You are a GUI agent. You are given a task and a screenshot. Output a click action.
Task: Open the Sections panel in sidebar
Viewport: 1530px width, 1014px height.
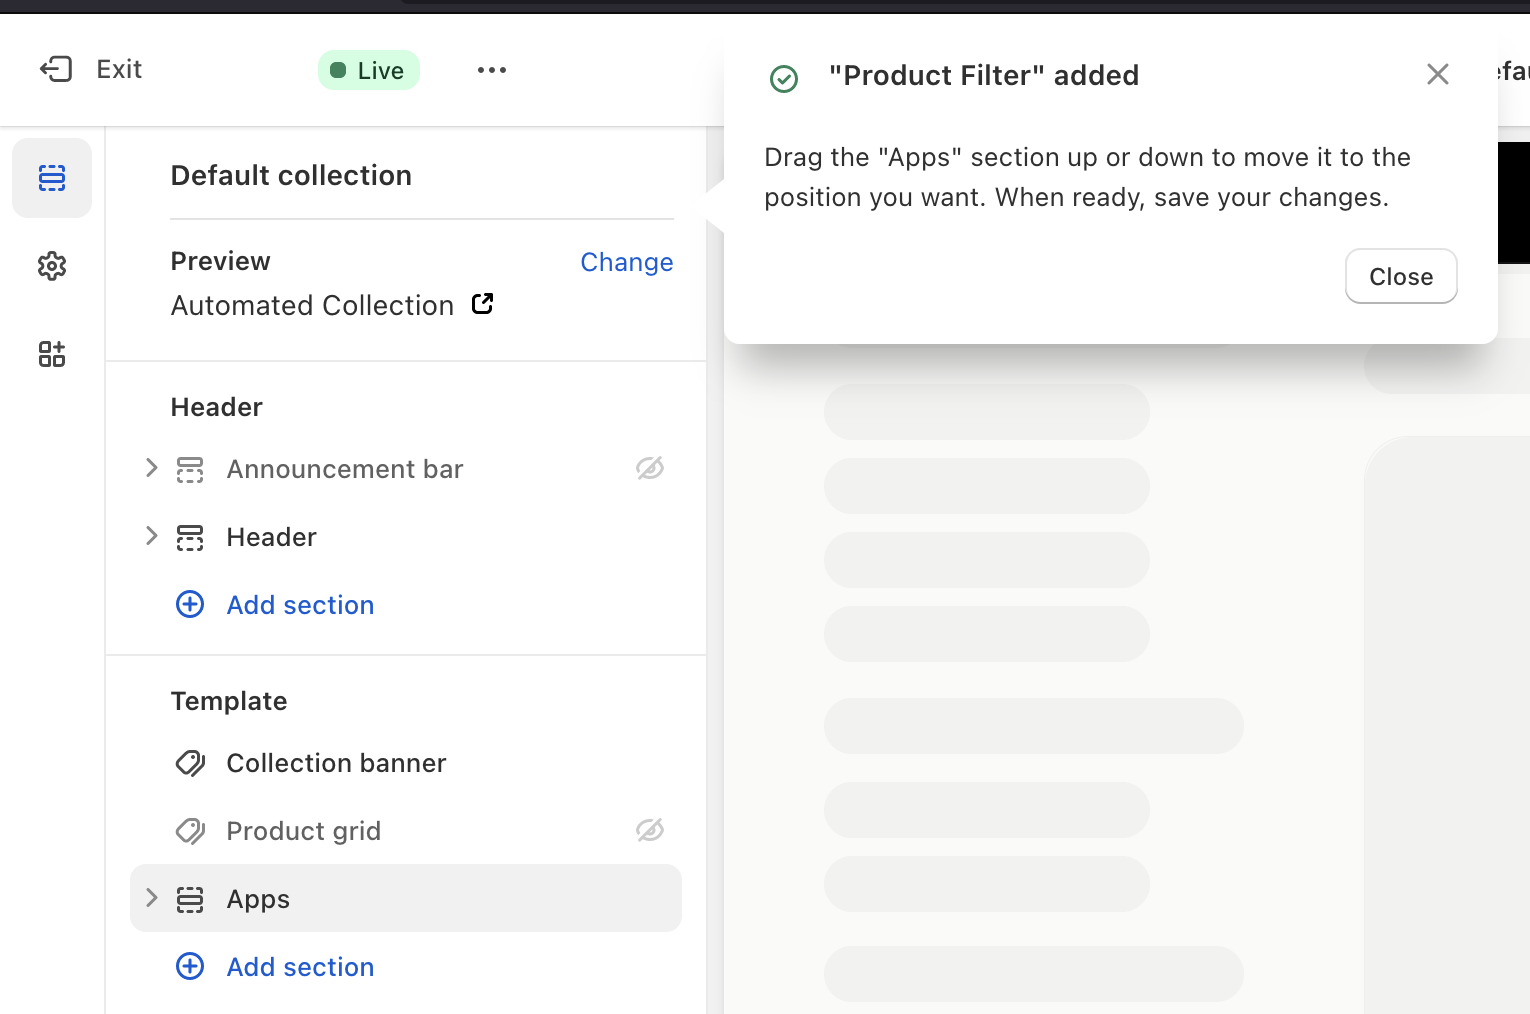(52, 178)
